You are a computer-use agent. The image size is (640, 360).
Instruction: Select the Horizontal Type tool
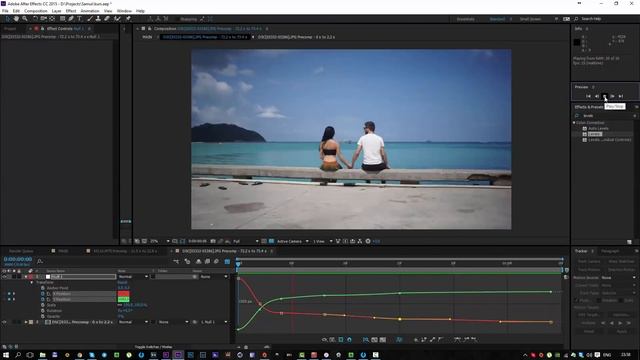tap(79, 19)
